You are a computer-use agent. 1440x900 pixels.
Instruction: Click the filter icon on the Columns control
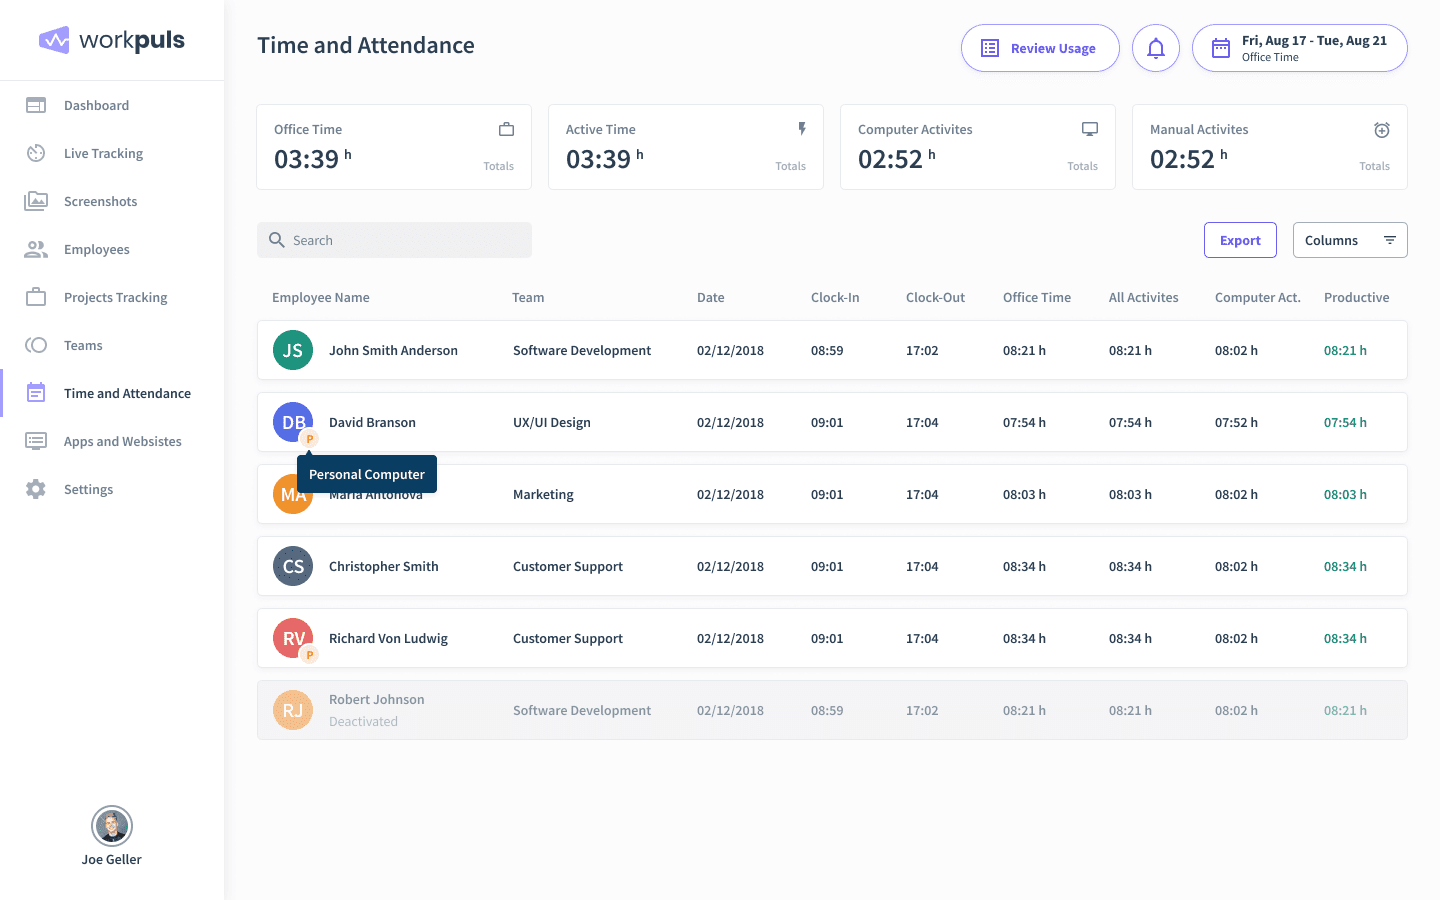[x=1389, y=240]
